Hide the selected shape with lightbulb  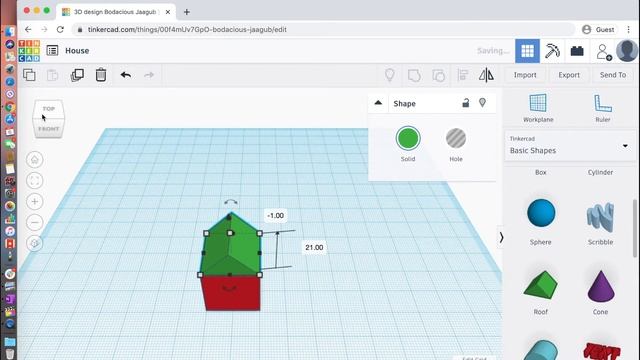click(x=482, y=103)
